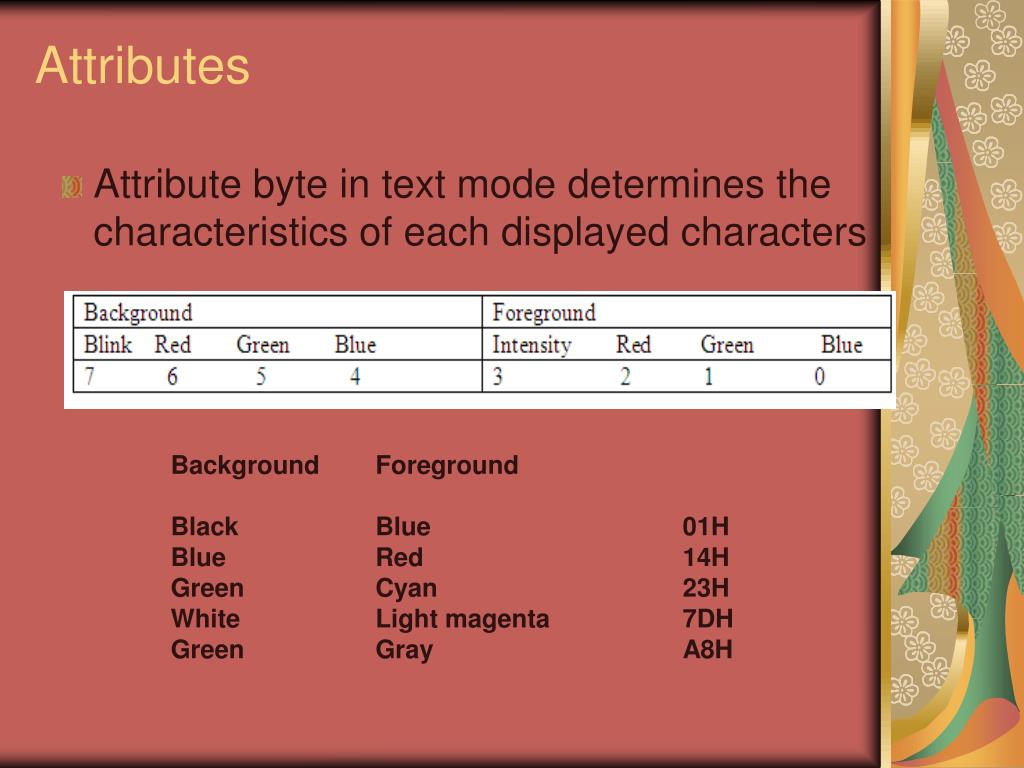
Task: Select the hex value "01H"
Action: pyautogui.click(x=706, y=526)
